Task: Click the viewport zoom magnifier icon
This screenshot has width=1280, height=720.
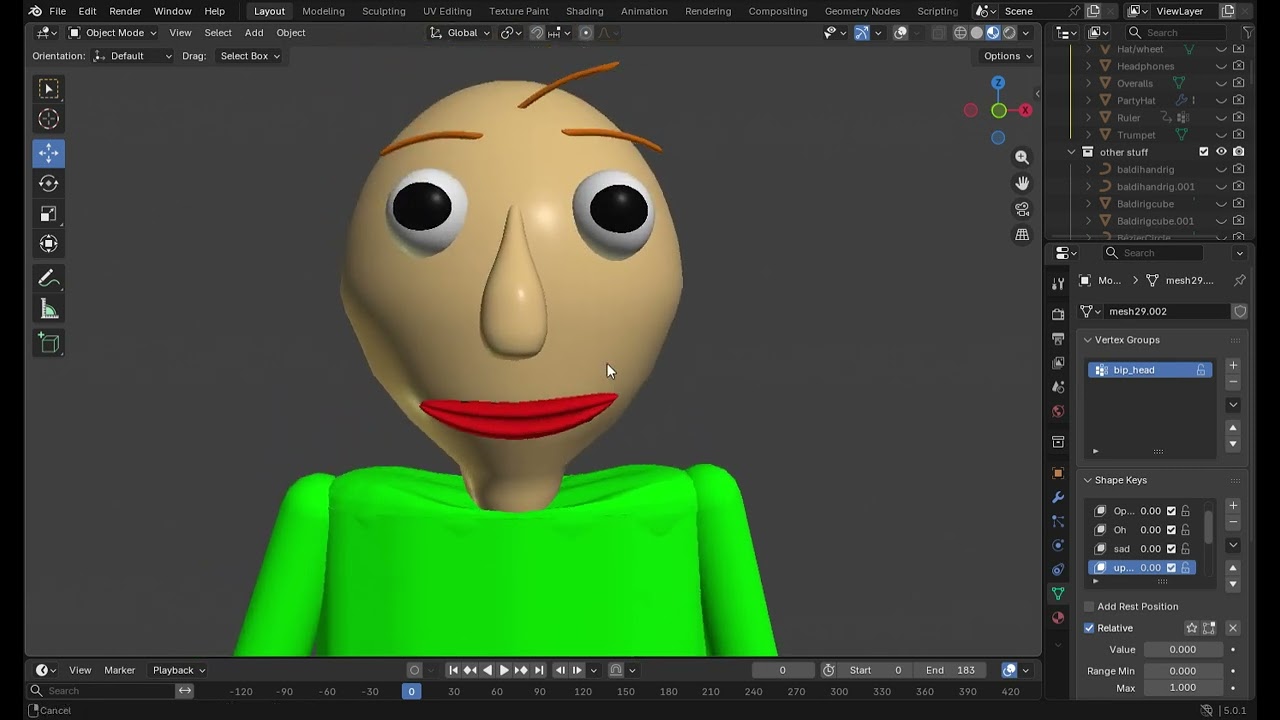Action: (x=1022, y=157)
